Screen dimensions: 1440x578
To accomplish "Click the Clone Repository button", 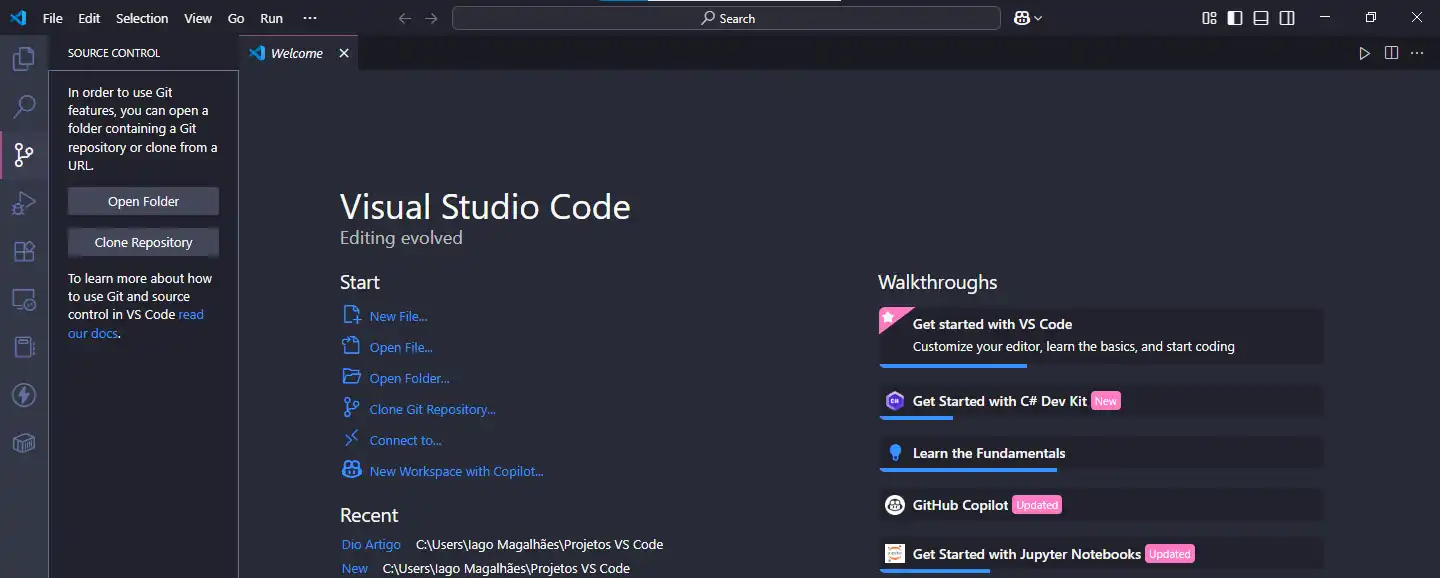I will tap(143, 242).
